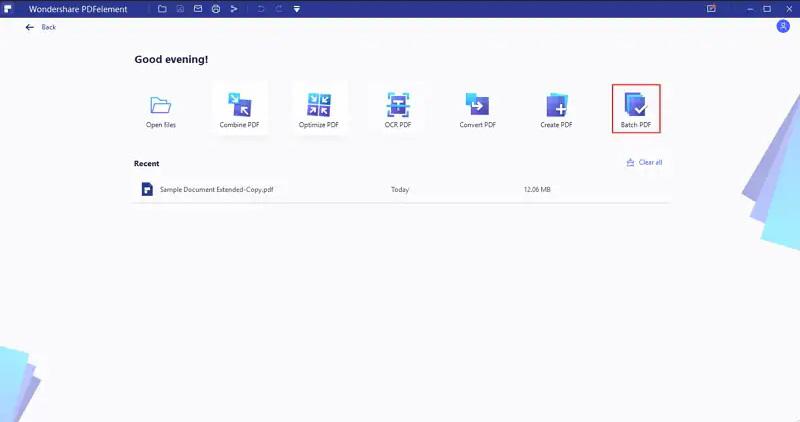The image size is (800, 422).
Task: Click the recent file's PDF icon
Action: (147, 189)
